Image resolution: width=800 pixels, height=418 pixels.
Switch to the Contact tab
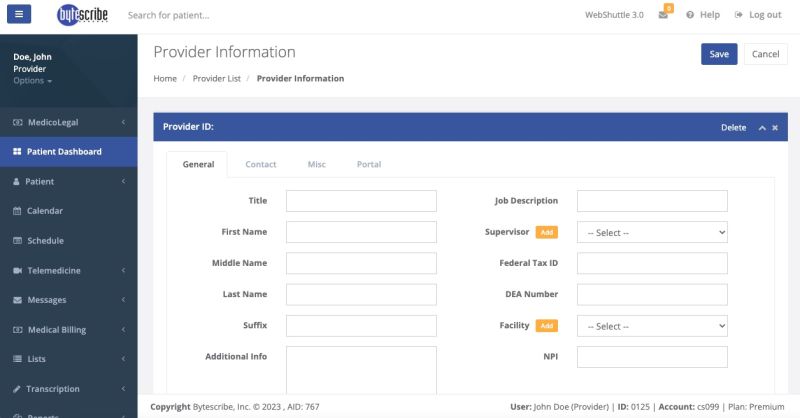pyautogui.click(x=261, y=164)
